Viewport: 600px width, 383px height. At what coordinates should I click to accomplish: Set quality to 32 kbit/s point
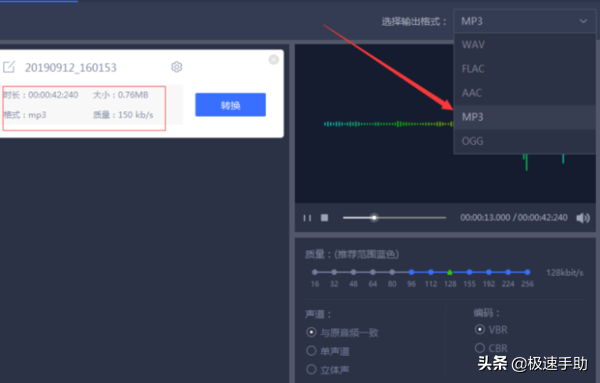click(x=334, y=272)
